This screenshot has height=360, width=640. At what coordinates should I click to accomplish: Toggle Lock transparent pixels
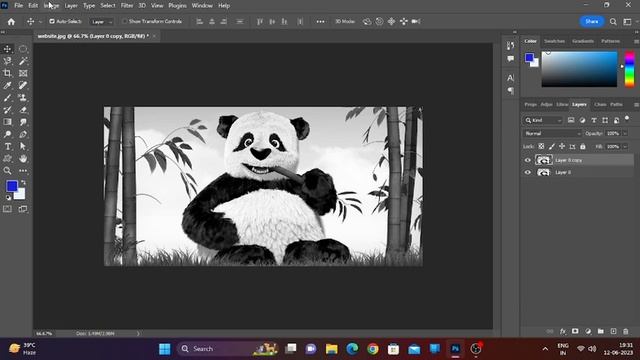pos(541,146)
